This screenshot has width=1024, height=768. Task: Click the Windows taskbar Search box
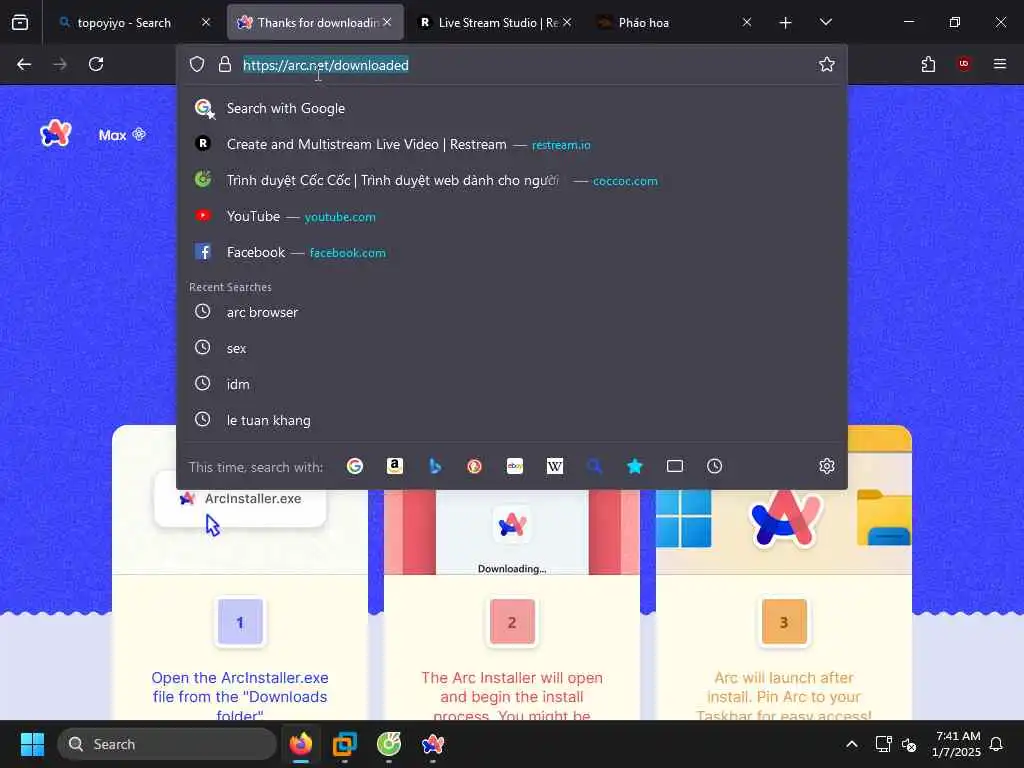tap(167, 744)
